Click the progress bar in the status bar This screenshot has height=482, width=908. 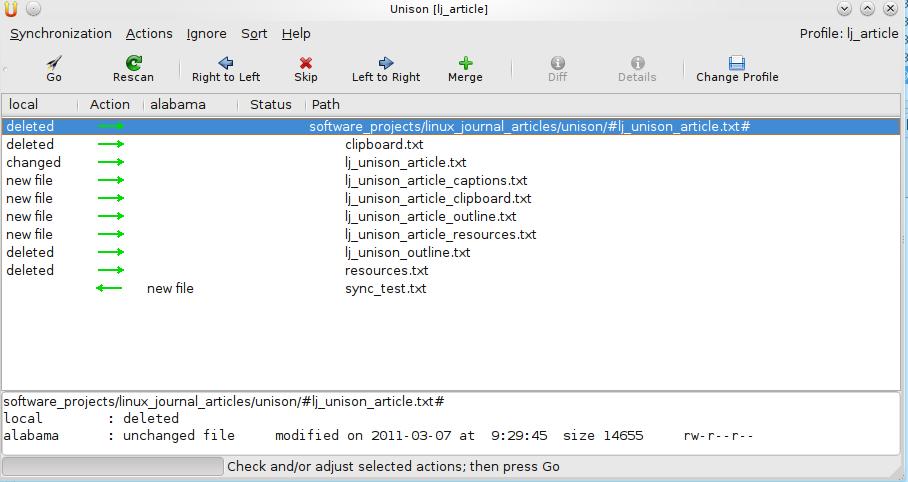click(112, 466)
